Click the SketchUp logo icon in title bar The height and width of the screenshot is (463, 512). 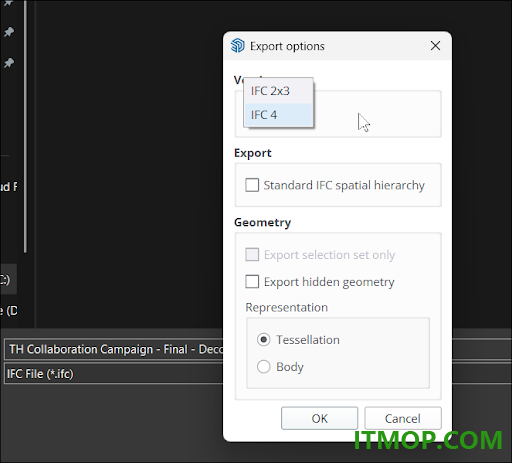(x=238, y=46)
